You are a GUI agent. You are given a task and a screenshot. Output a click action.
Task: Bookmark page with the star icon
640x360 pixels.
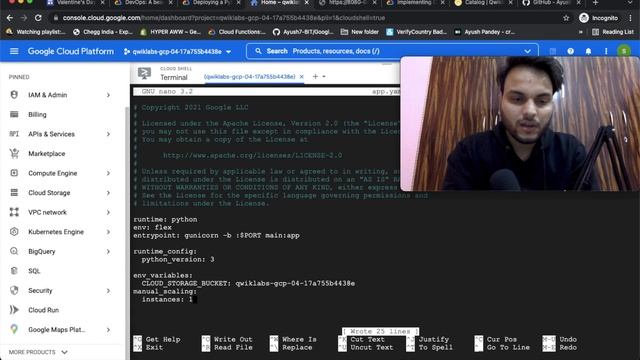point(566,18)
